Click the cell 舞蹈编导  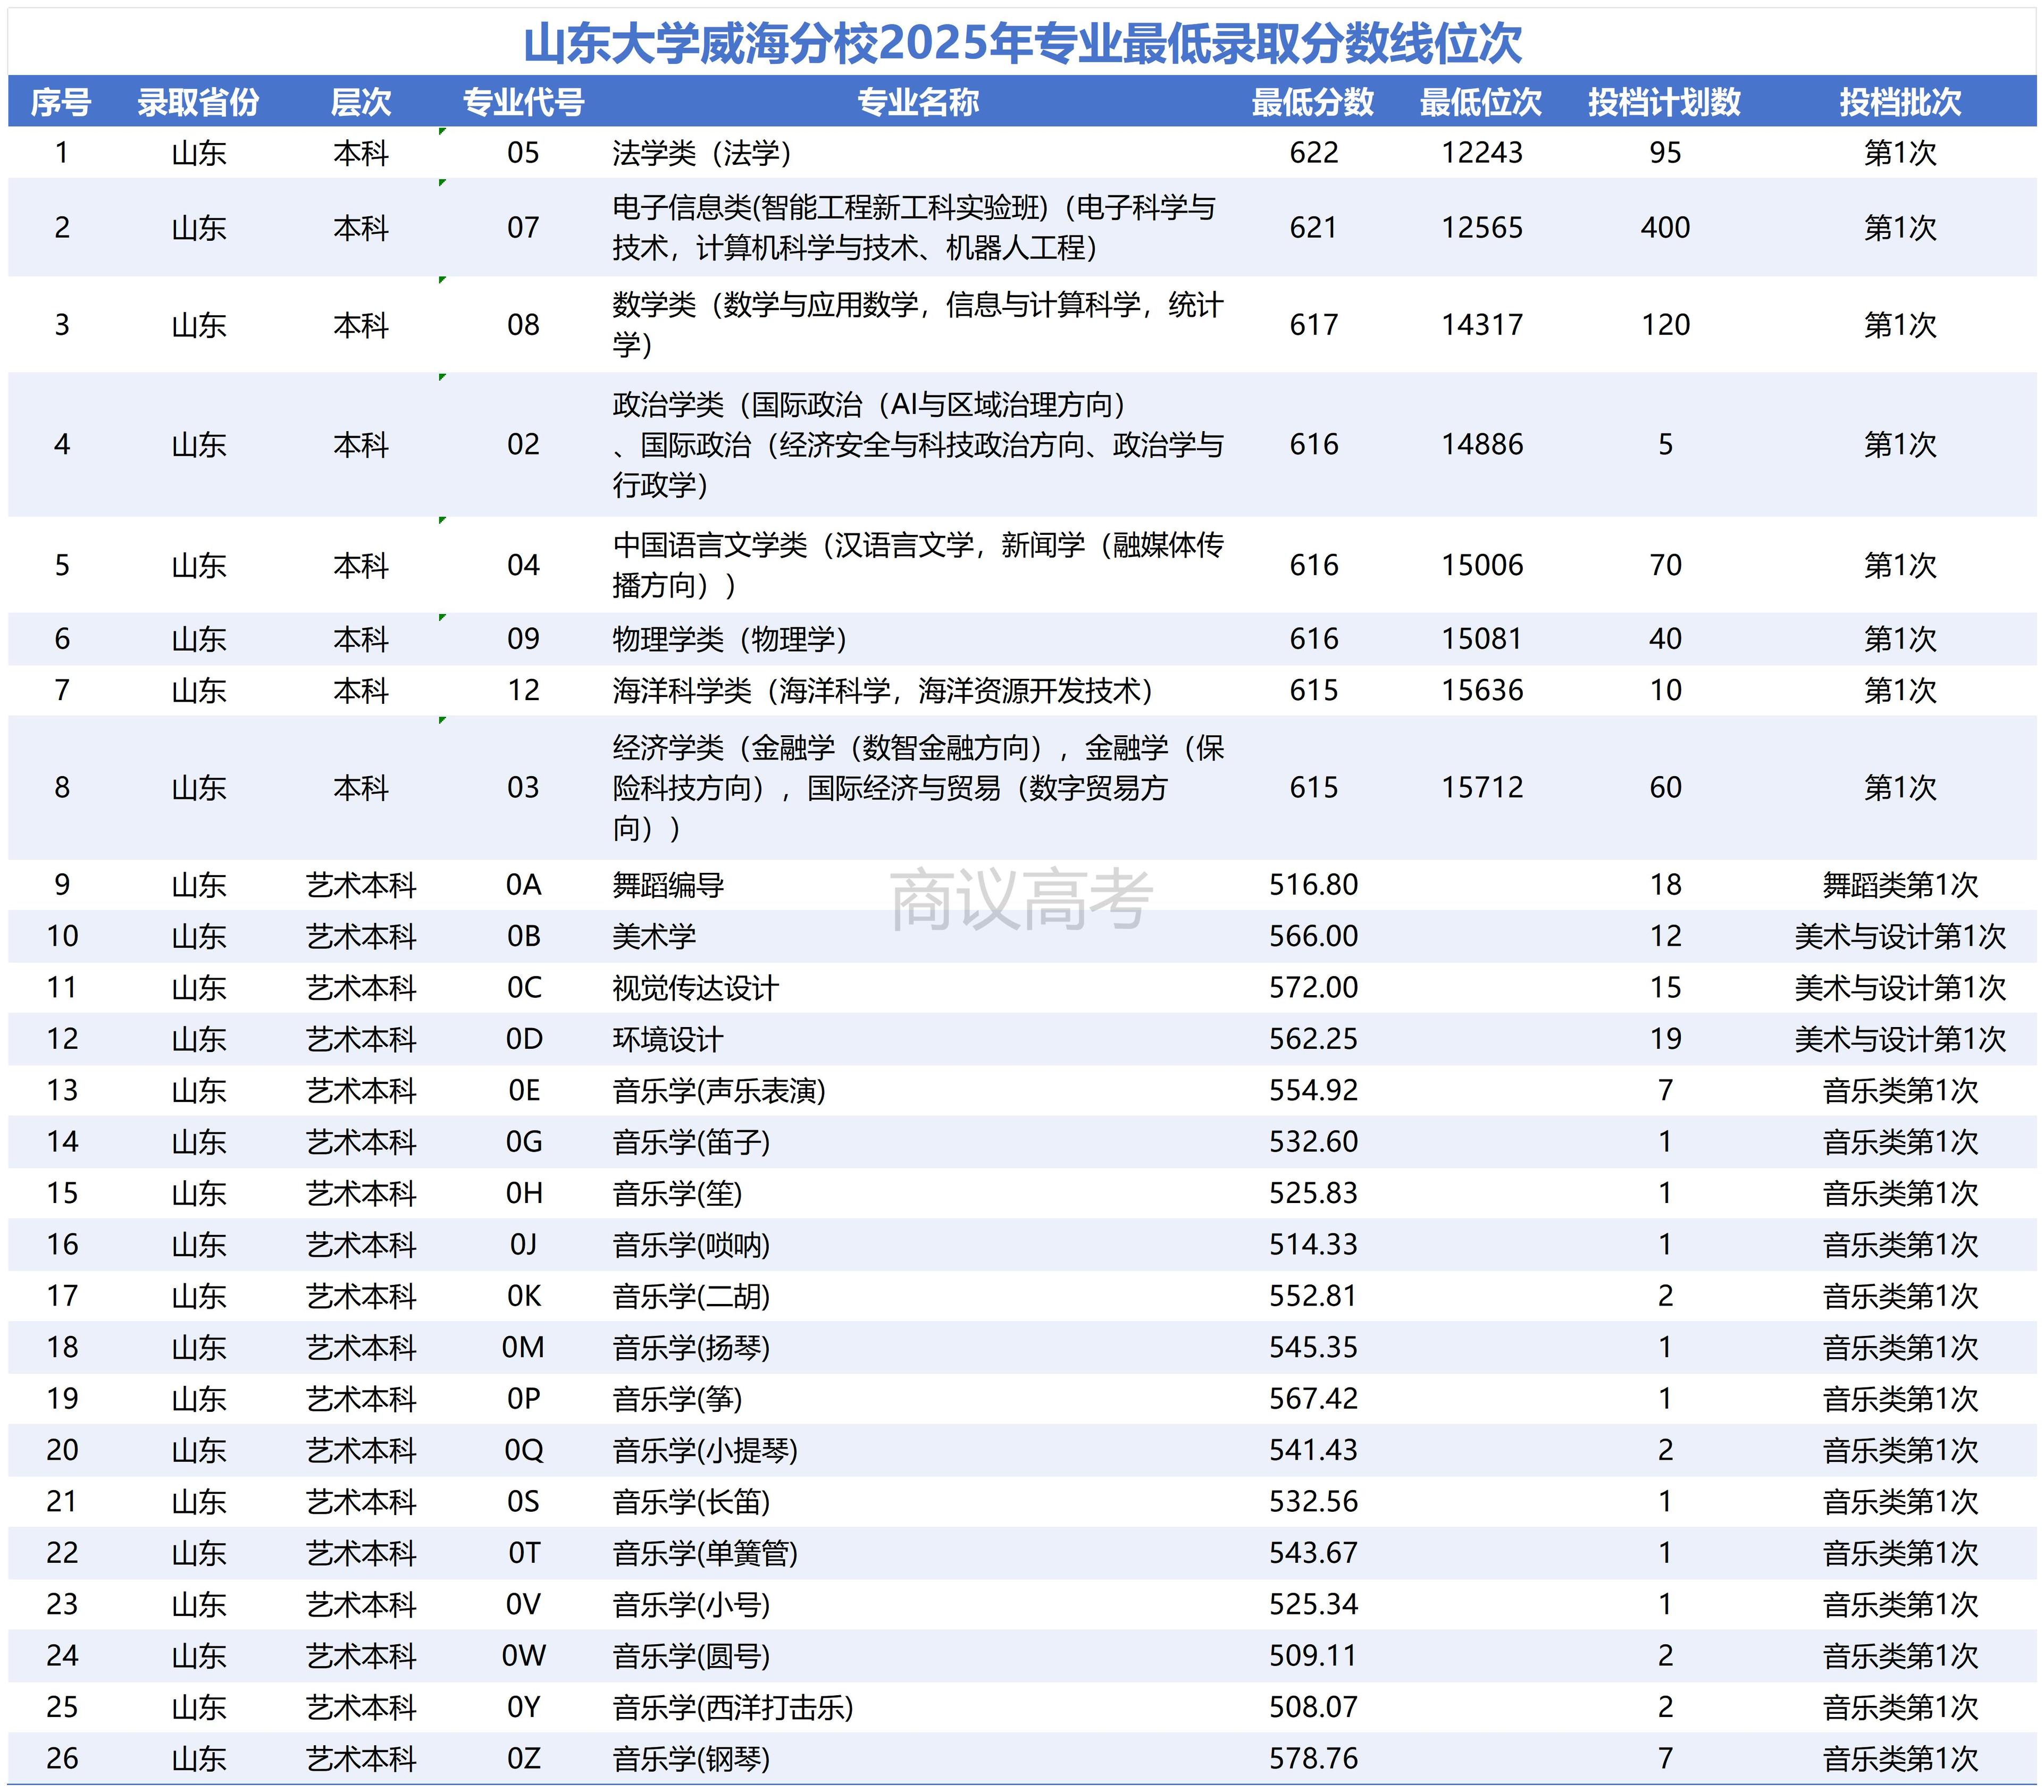click(x=668, y=885)
